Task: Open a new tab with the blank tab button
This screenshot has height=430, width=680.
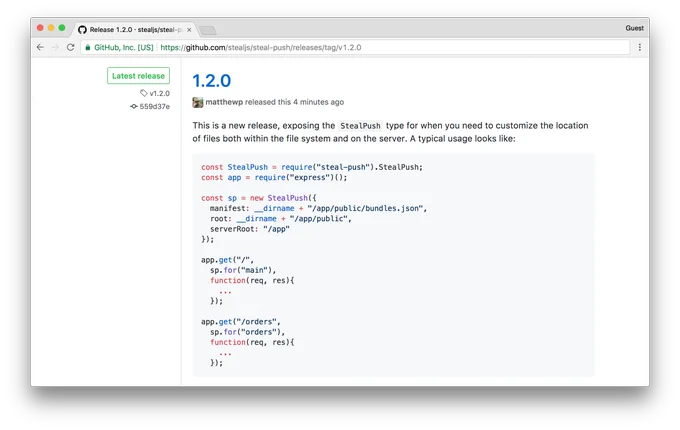Action: click(208, 30)
